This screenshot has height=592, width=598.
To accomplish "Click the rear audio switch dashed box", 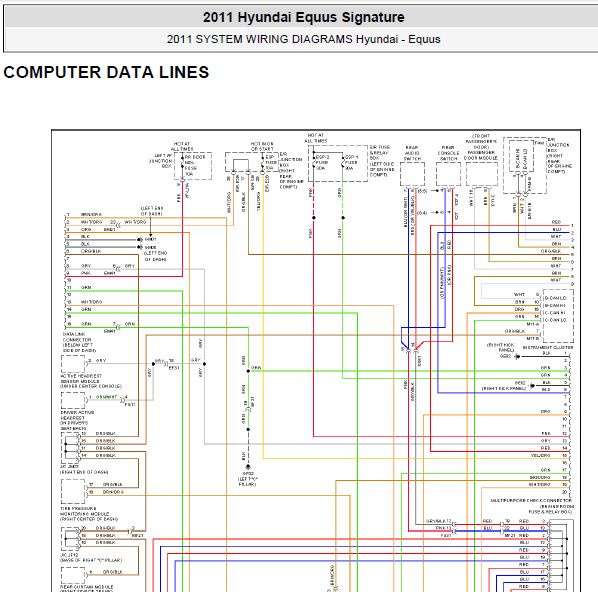I will pyautogui.click(x=412, y=174).
